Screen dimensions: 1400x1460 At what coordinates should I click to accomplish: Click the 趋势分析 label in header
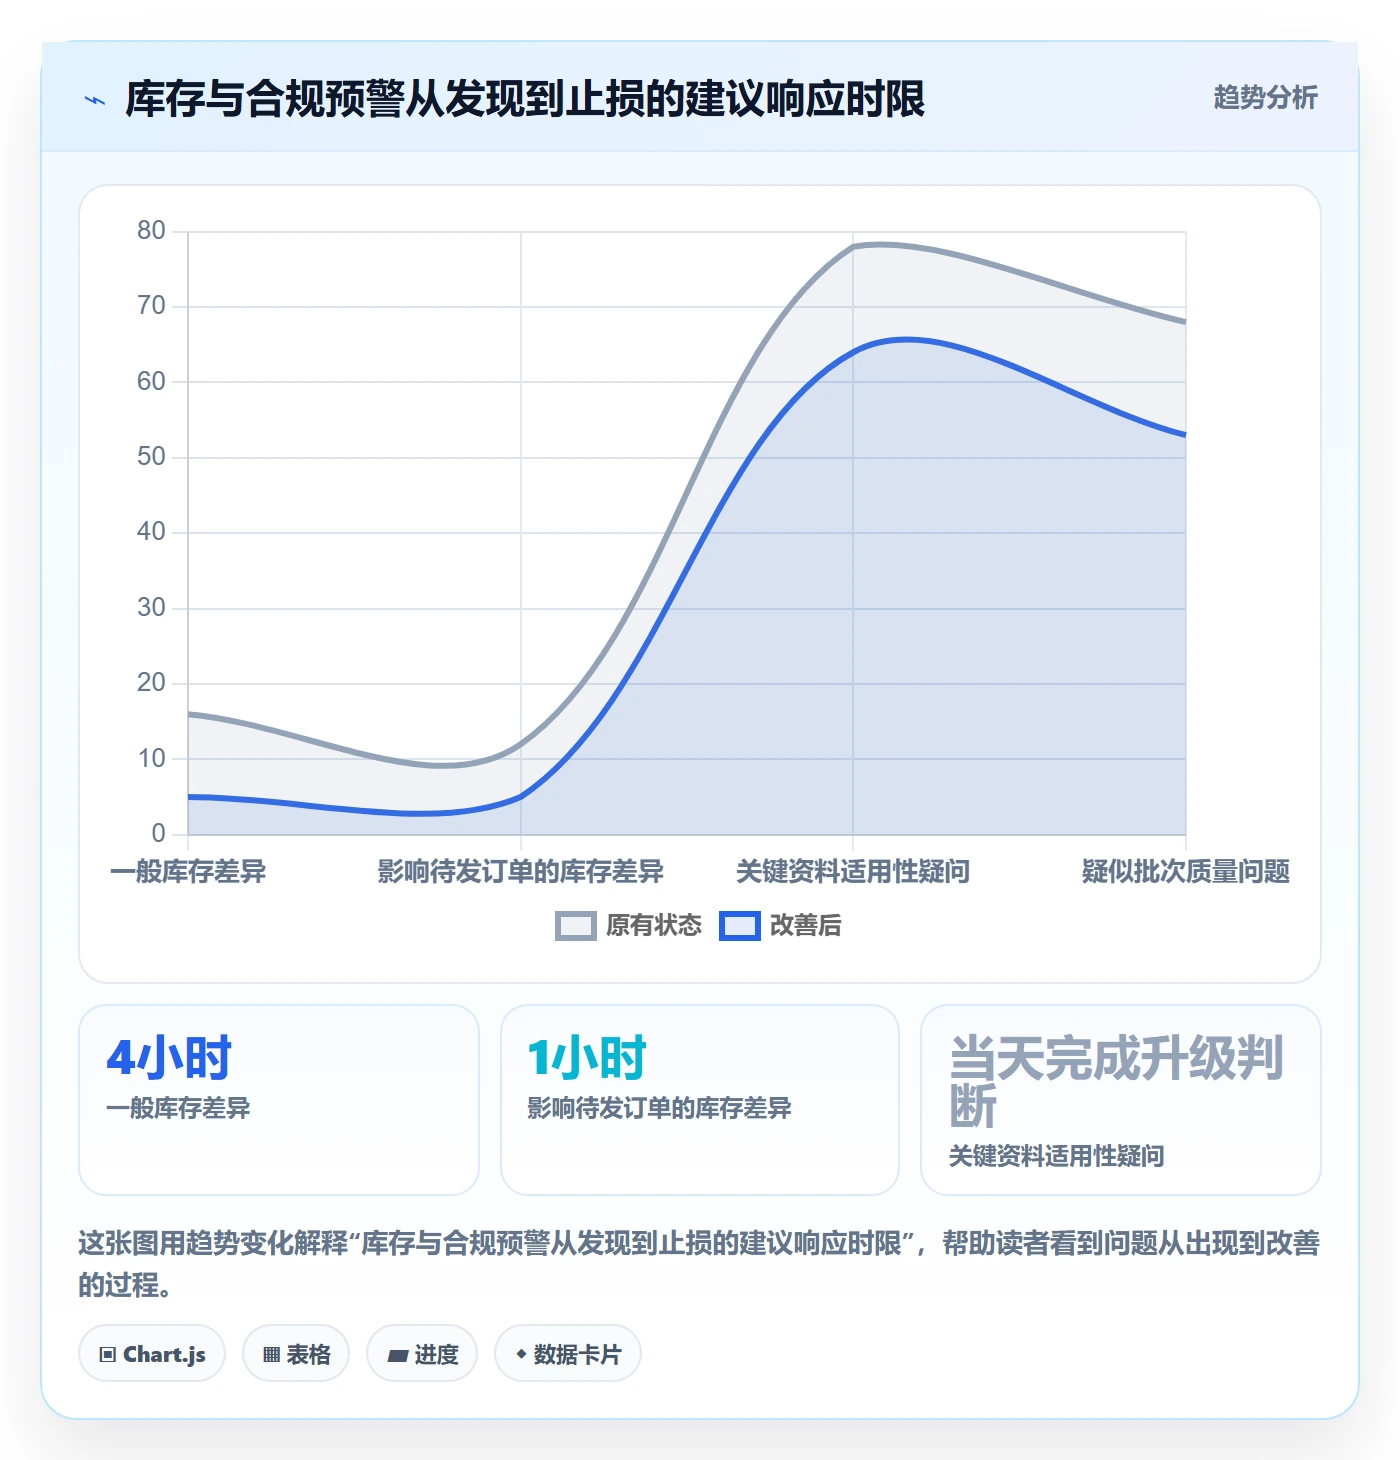(1265, 97)
